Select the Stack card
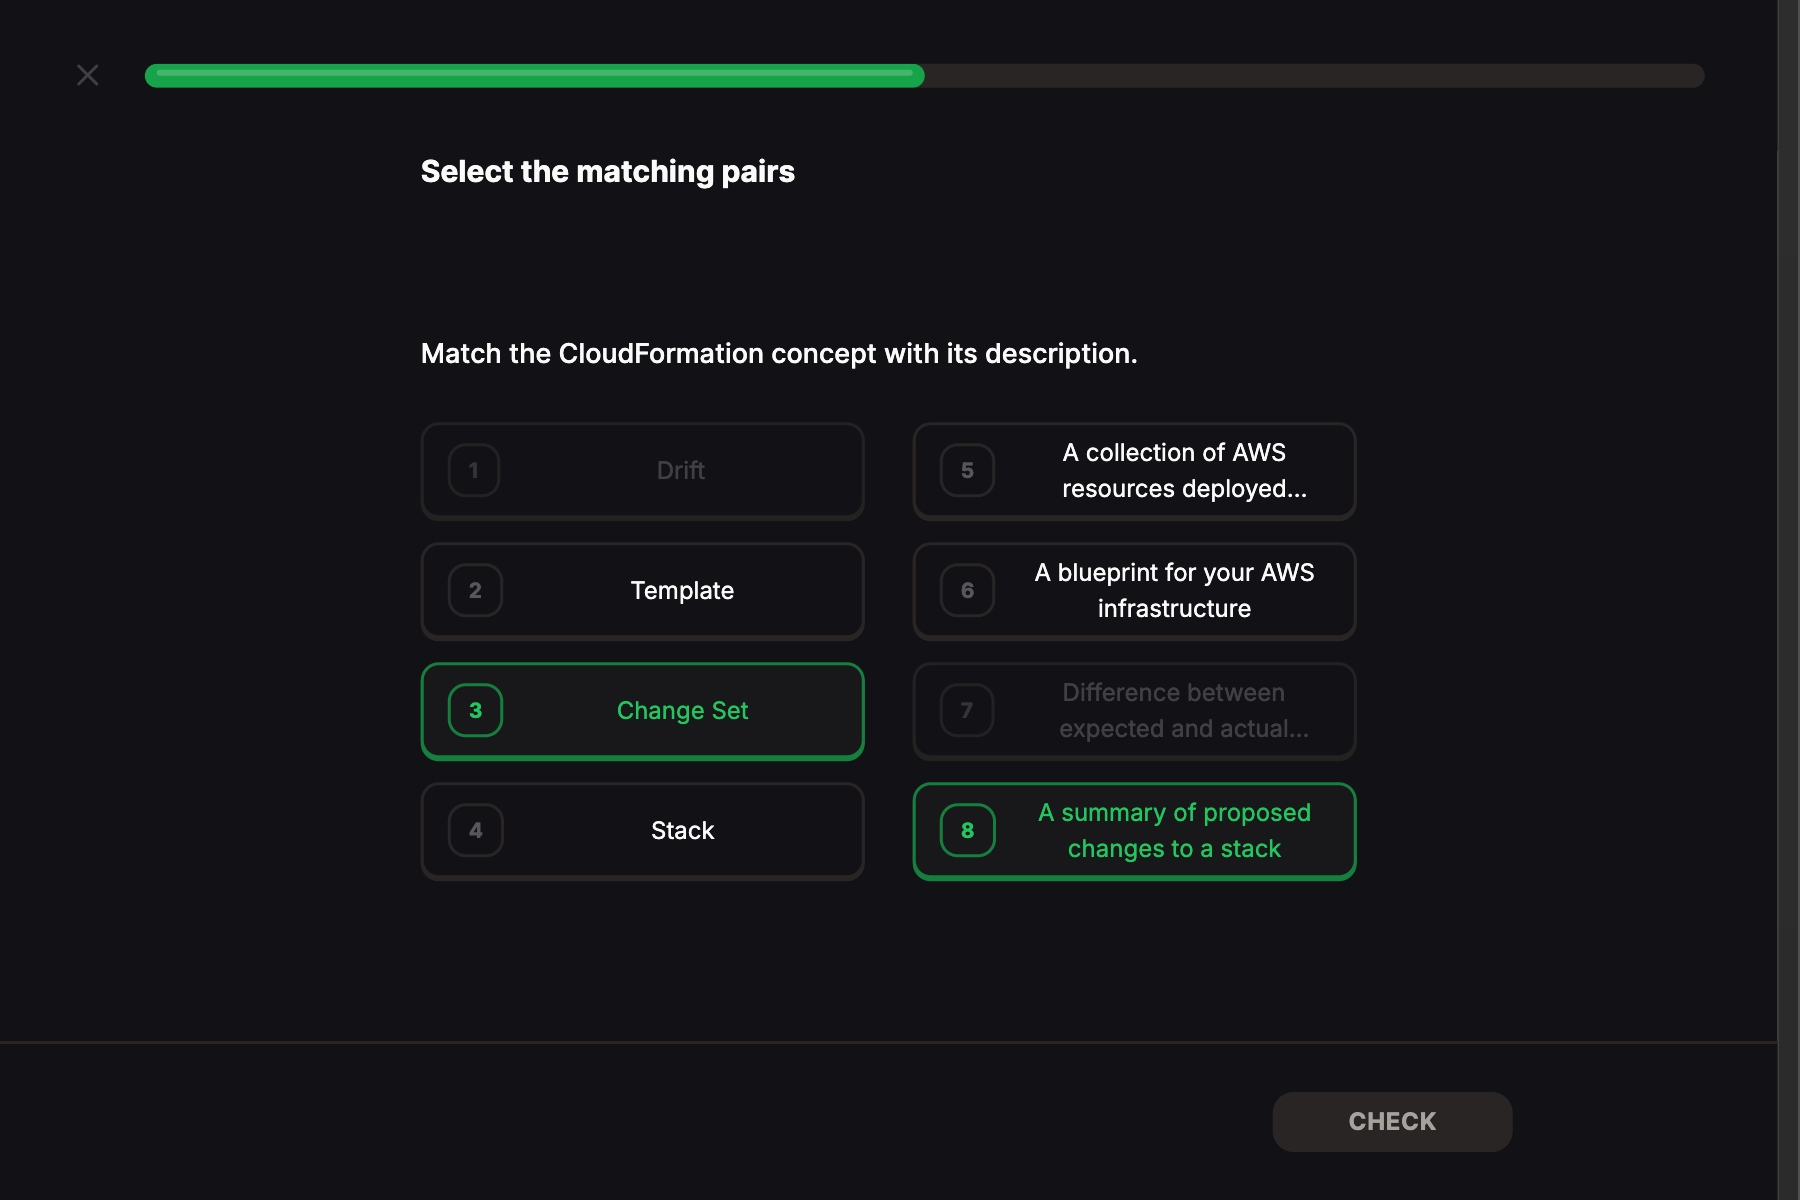Image resolution: width=1800 pixels, height=1200 pixels. pyautogui.click(x=642, y=831)
